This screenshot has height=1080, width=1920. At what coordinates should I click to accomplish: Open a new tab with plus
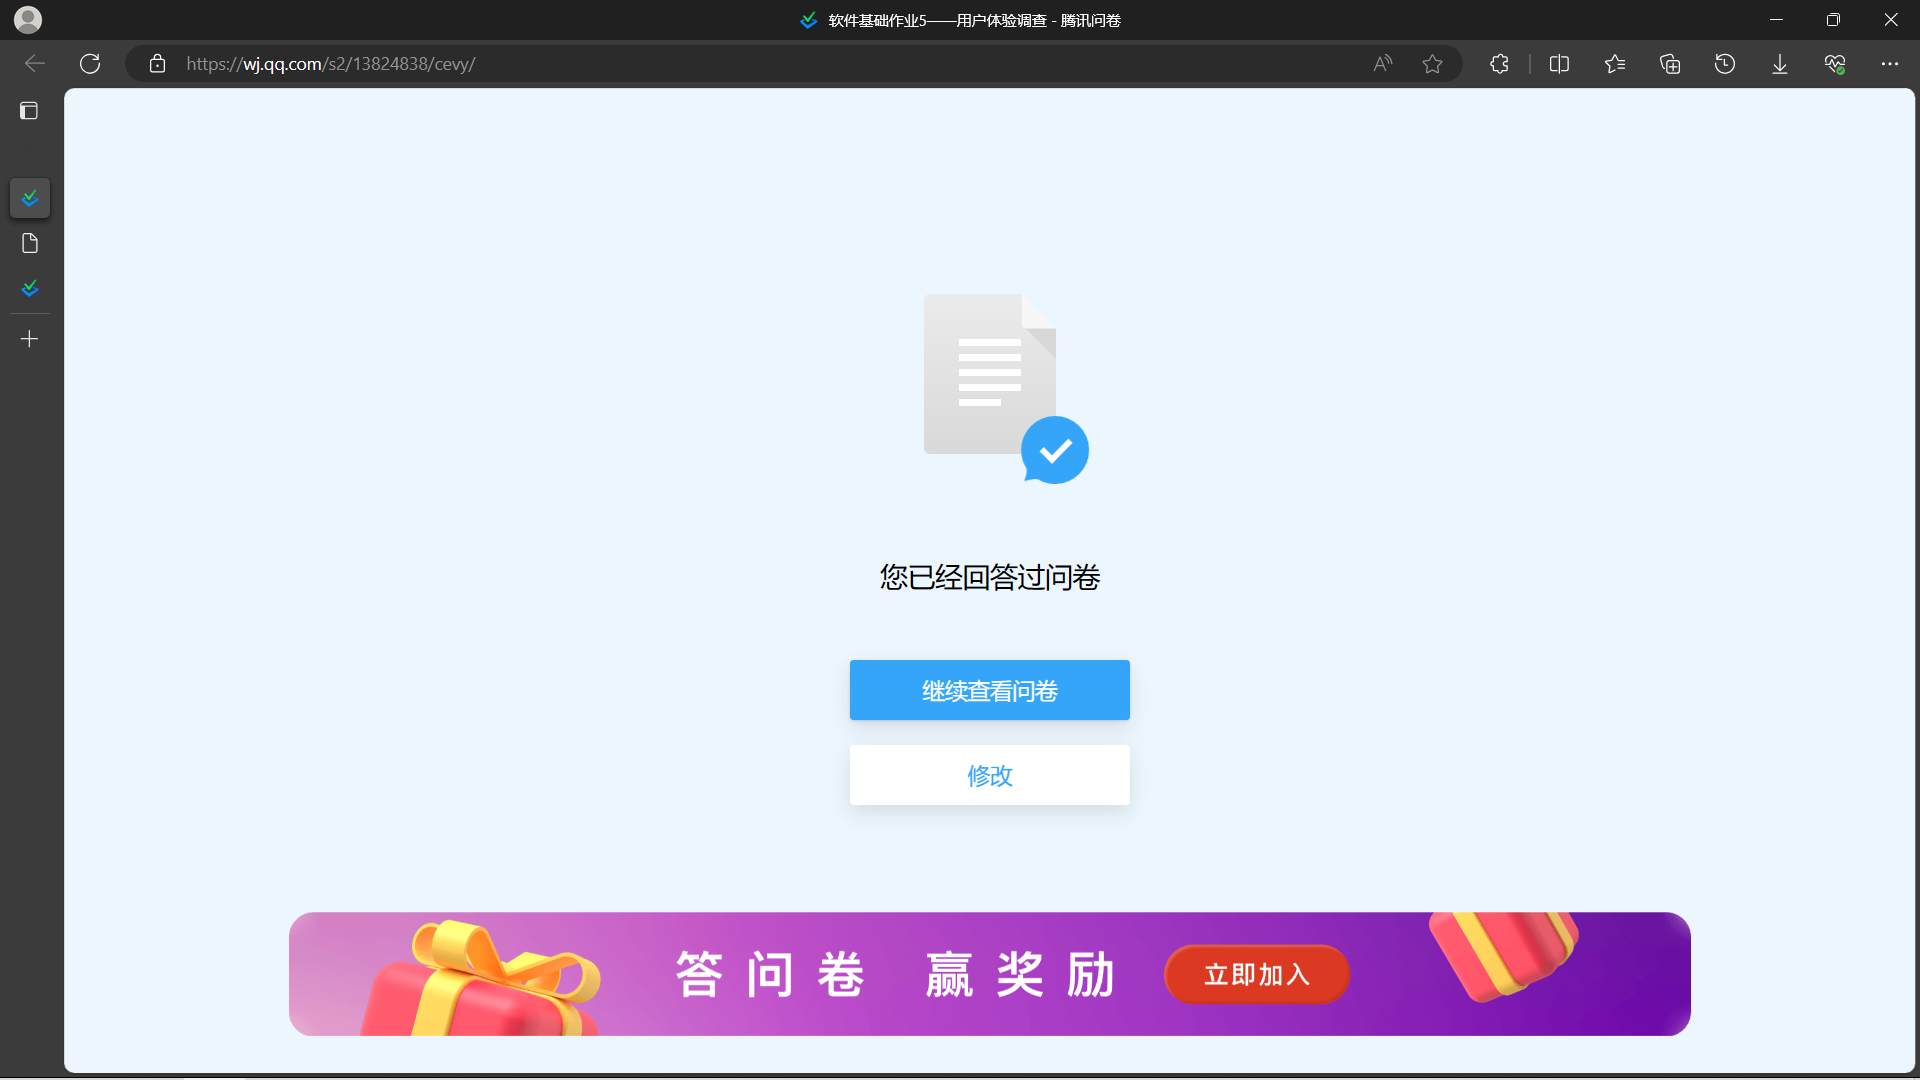30,339
